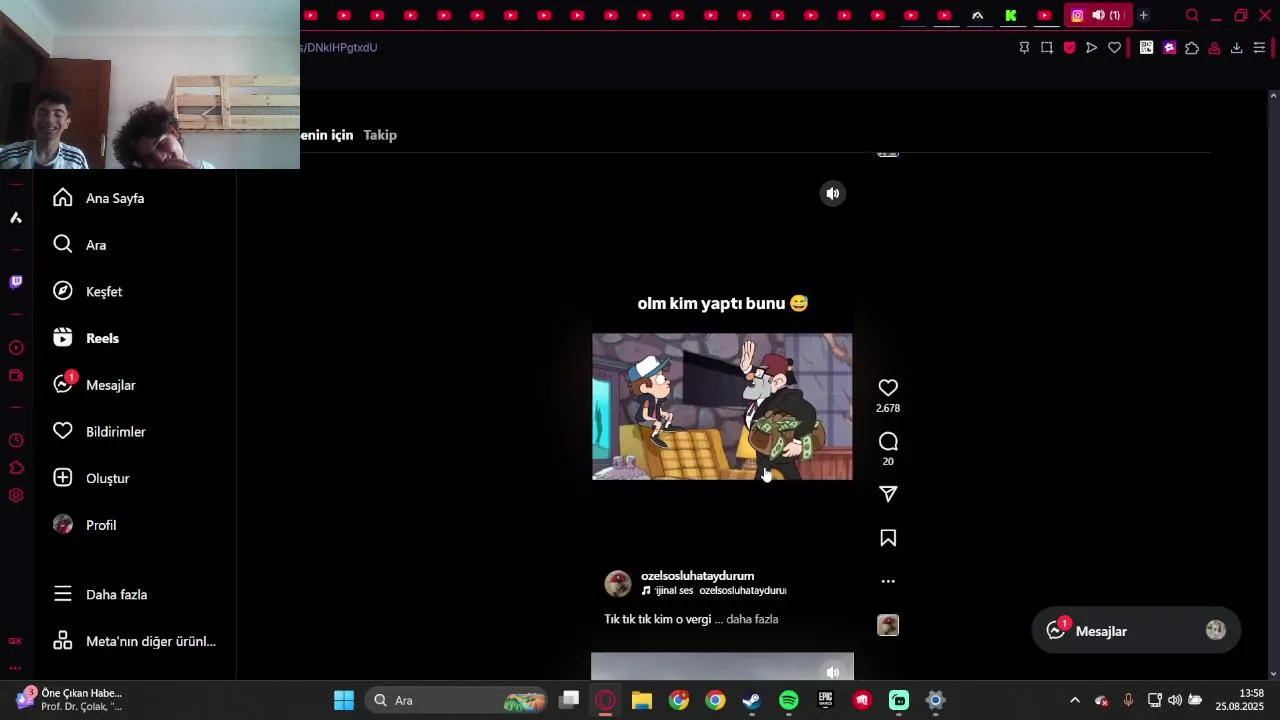Click the Gravity Falls reel video
The height and width of the screenshot is (720, 1280).
[x=722, y=407]
